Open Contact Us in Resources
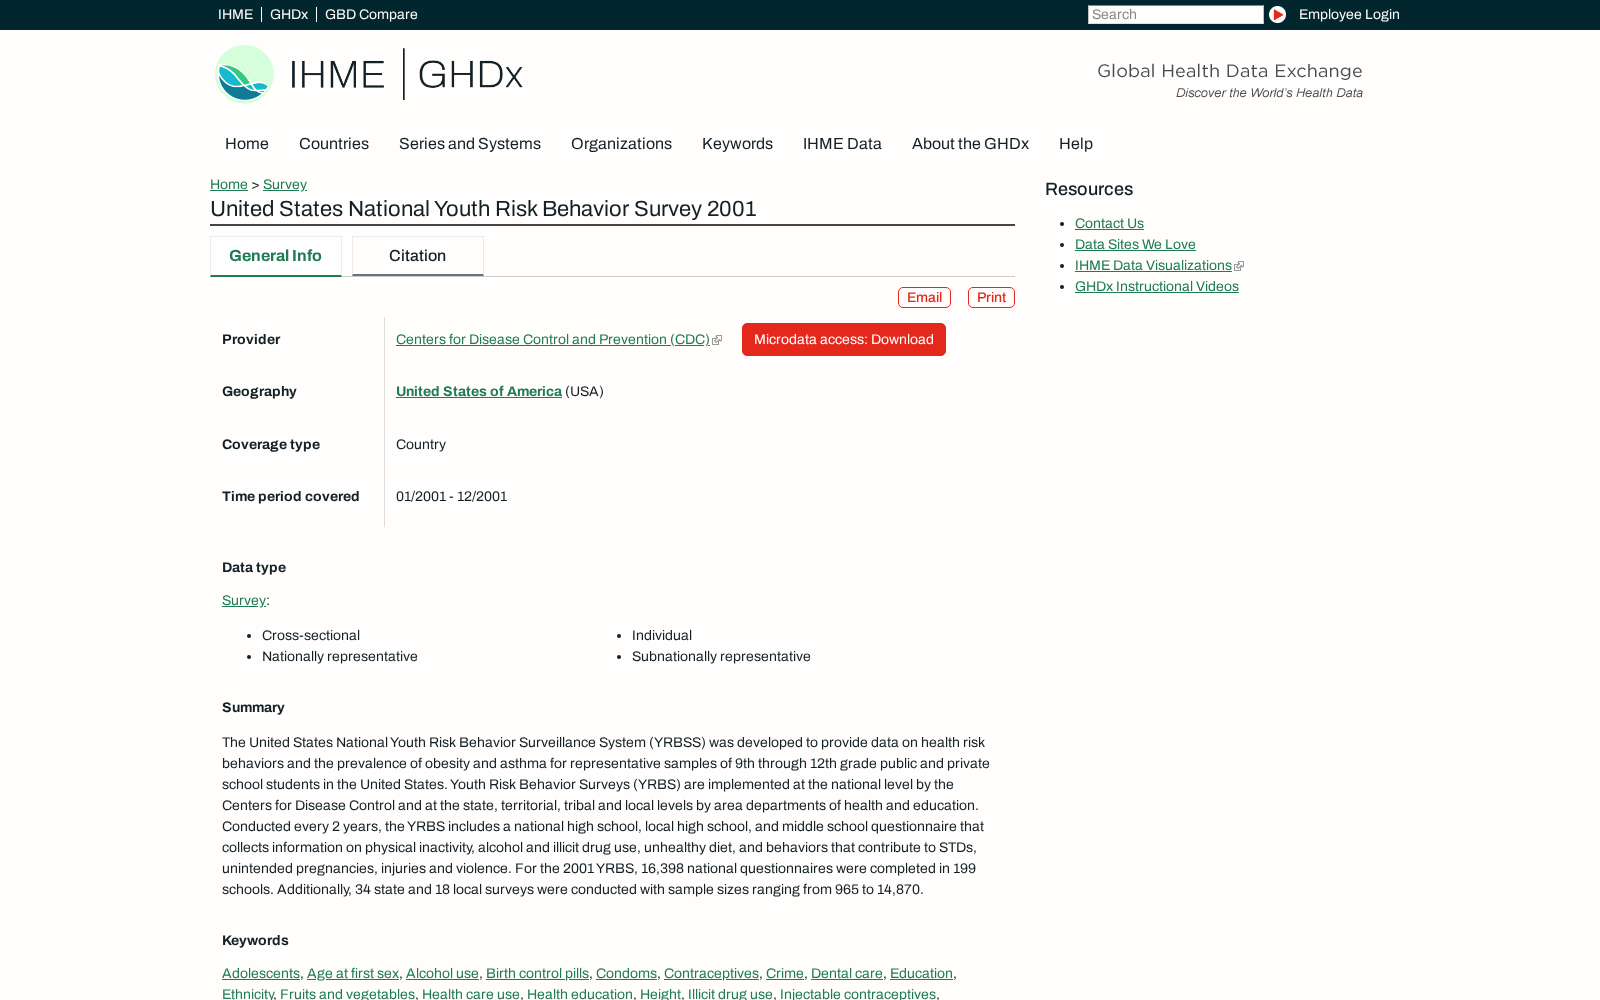The height and width of the screenshot is (1000, 1600). pos(1109,224)
